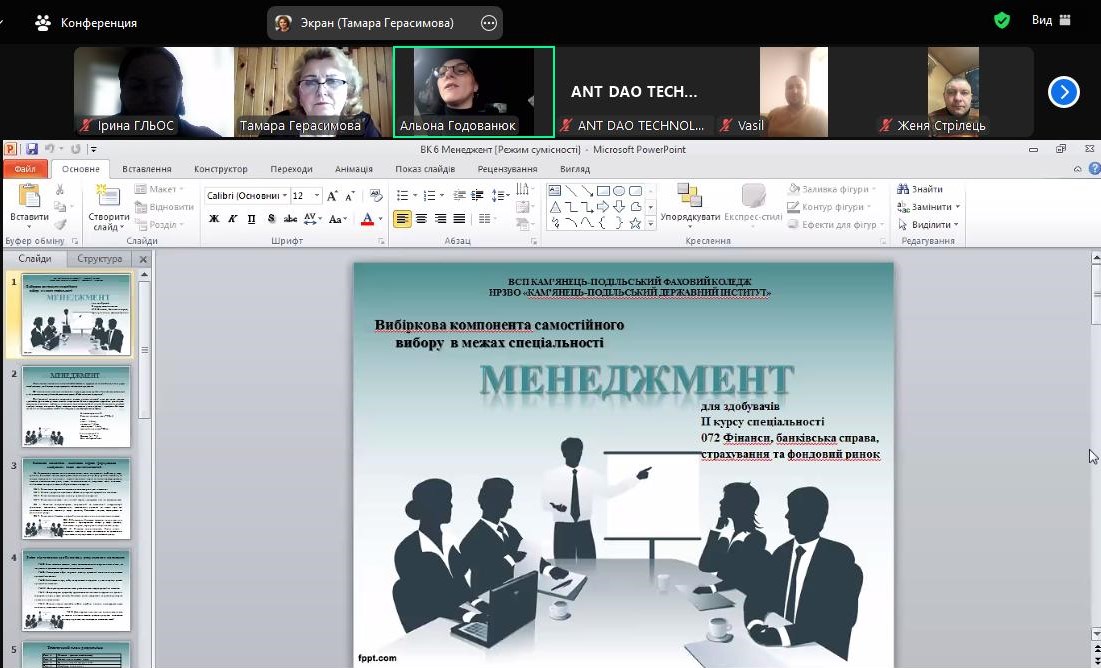The width and height of the screenshot is (1101, 668).
Task: Open the Вставлення ribbon tab
Action: click(146, 169)
